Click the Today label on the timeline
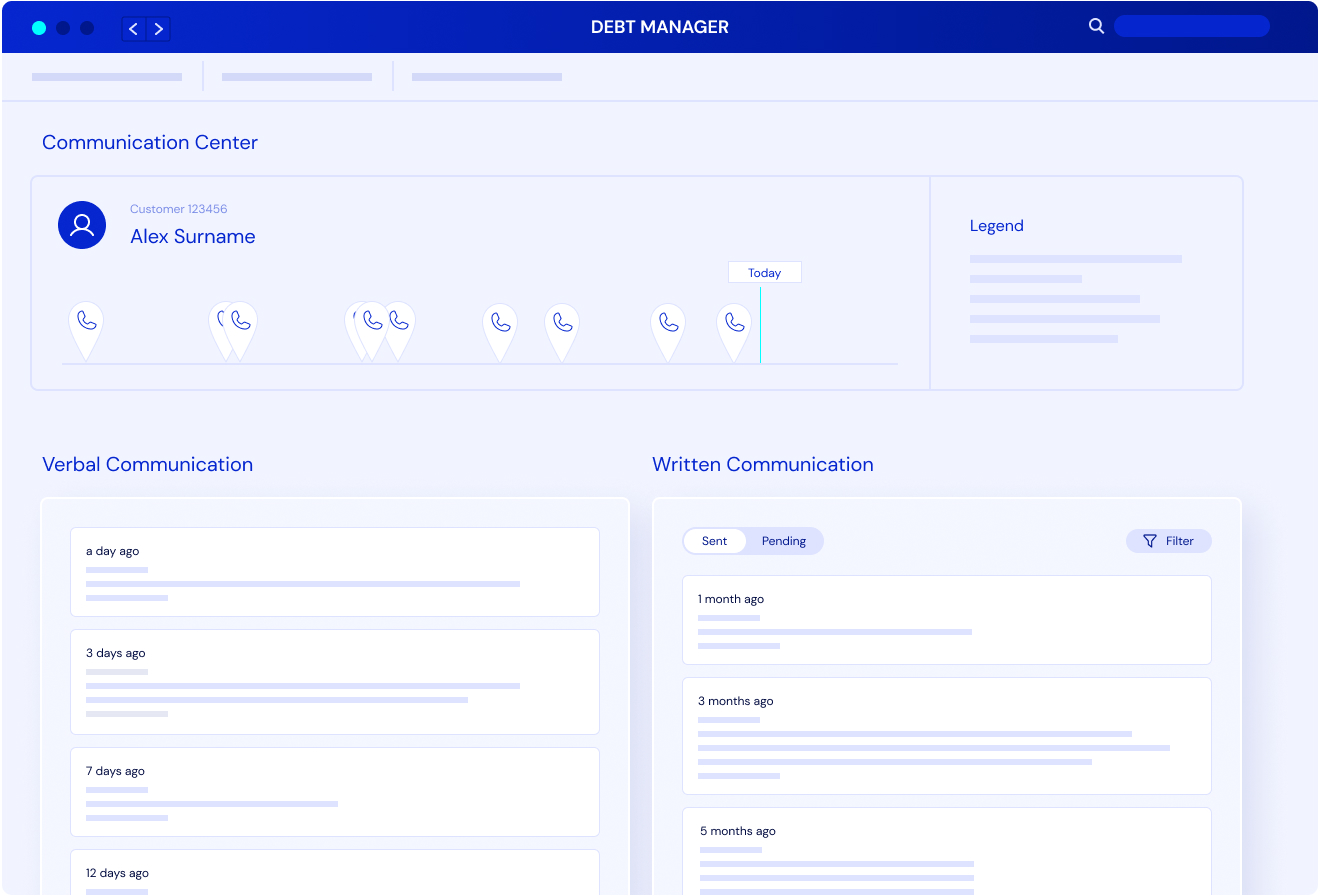1320x896 pixels. (764, 273)
